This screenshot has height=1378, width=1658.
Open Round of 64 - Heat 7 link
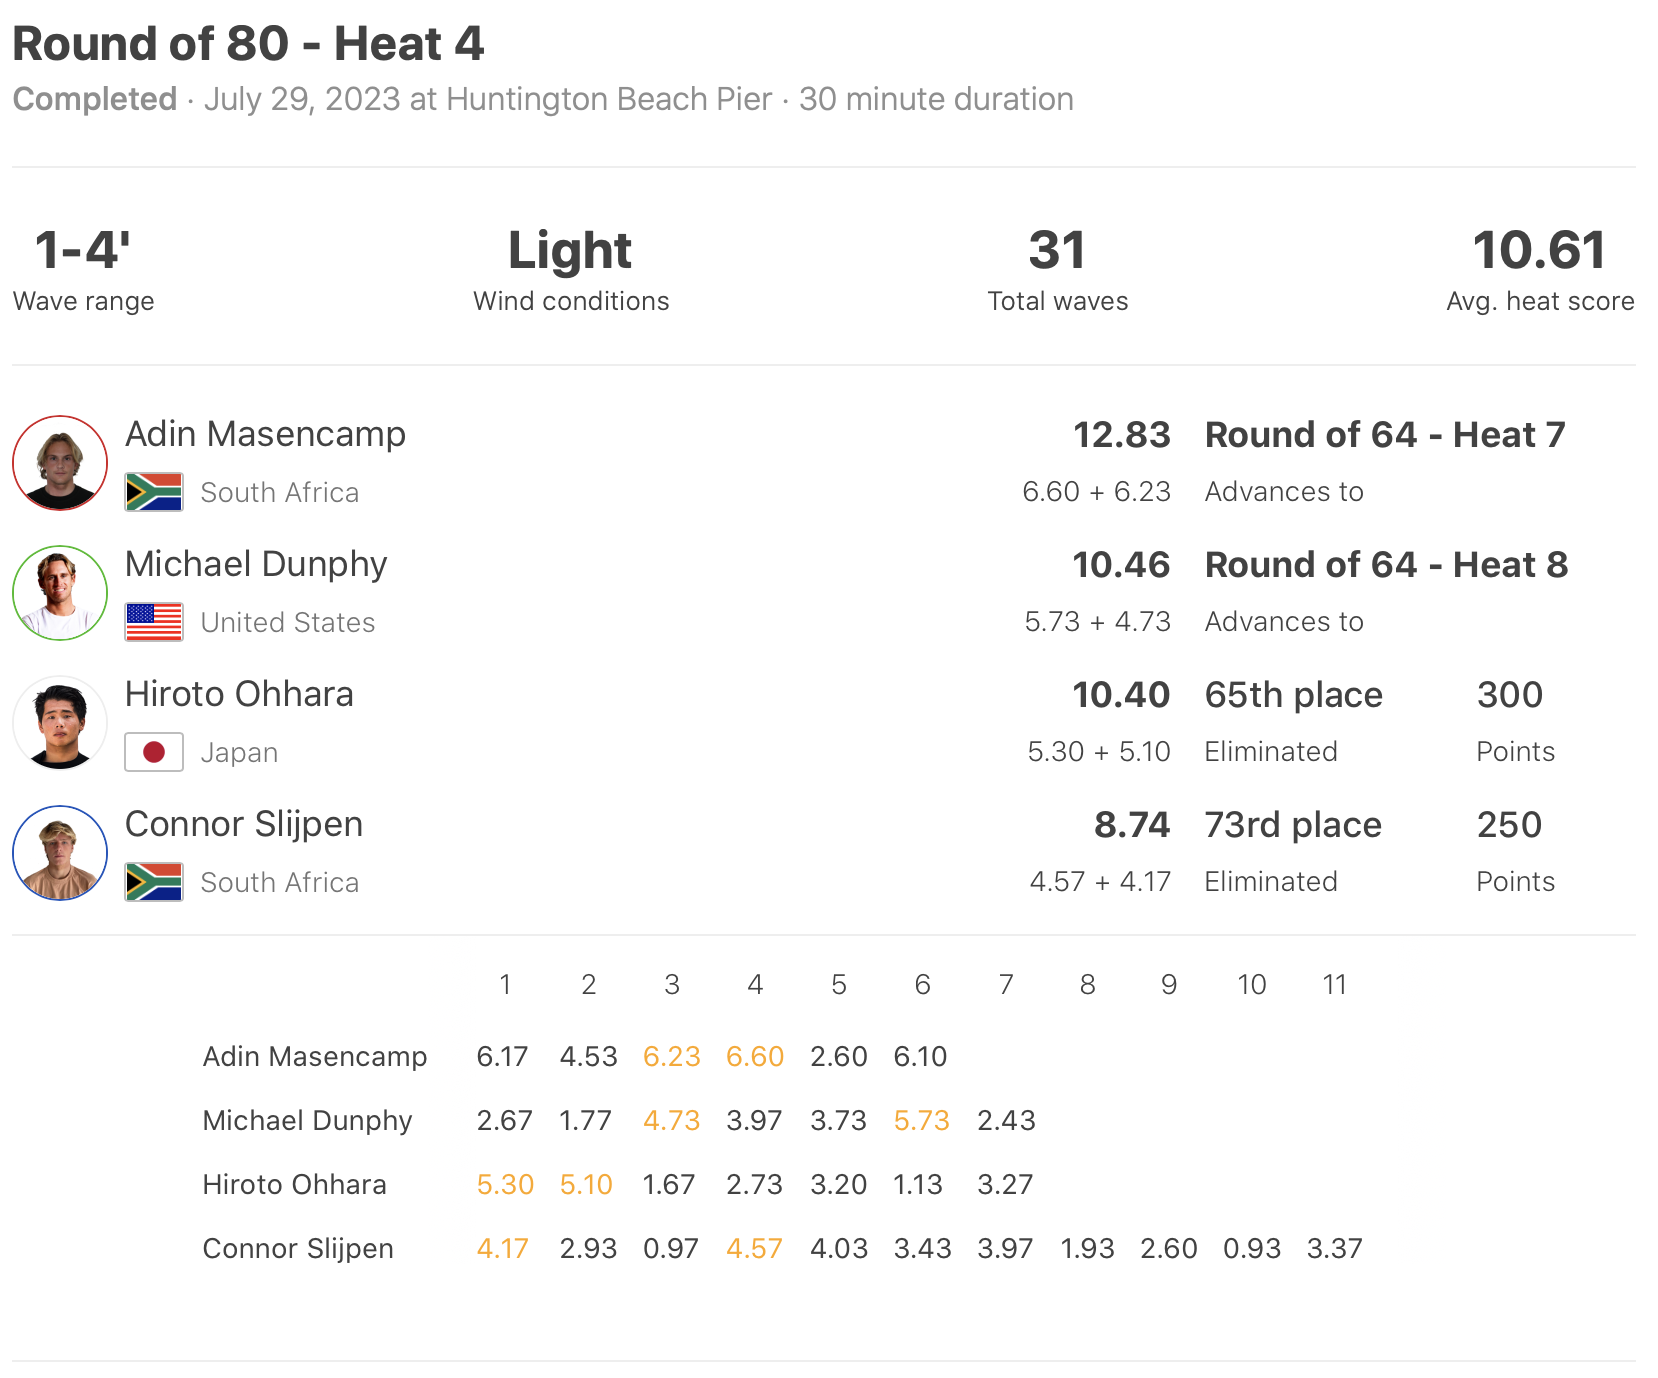1385,435
